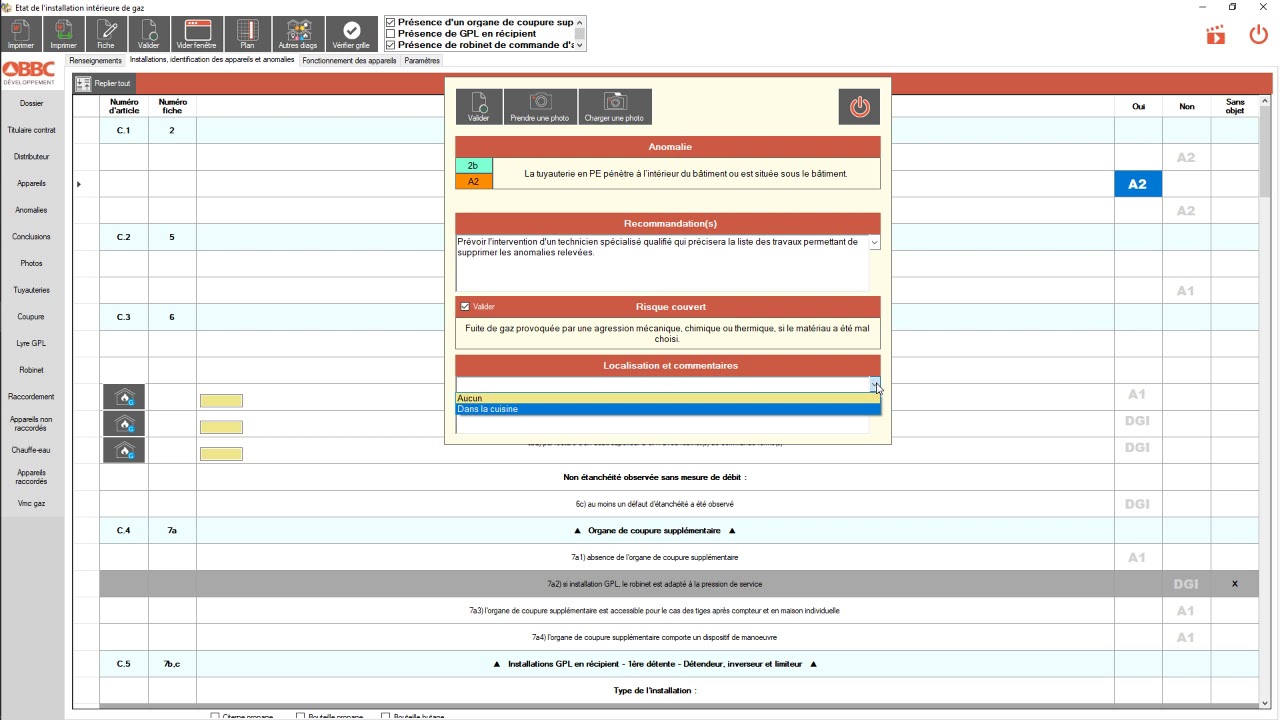Open Titulaire contrat in the sidebar
Image resolution: width=1280 pixels, height=720 pixels.
(x=31, y=130)
